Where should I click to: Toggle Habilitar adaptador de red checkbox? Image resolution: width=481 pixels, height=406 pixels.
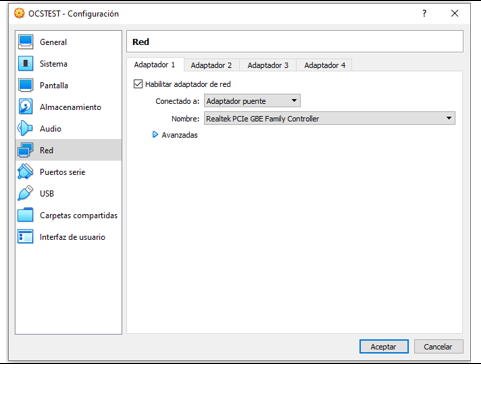[x=138, y=84]
